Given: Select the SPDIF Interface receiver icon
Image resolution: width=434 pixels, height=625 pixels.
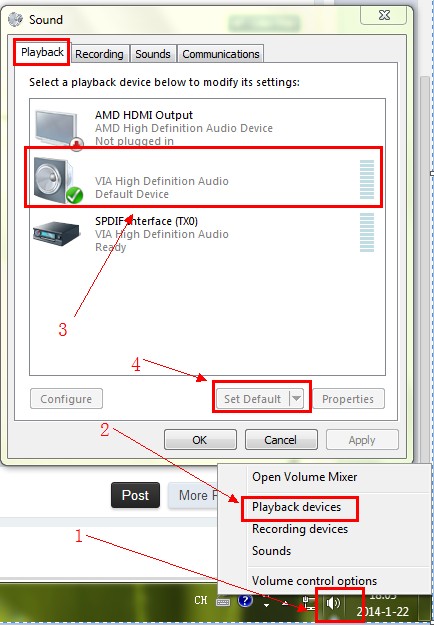Looking at the screenshot, I should click(x=56, y=234).
